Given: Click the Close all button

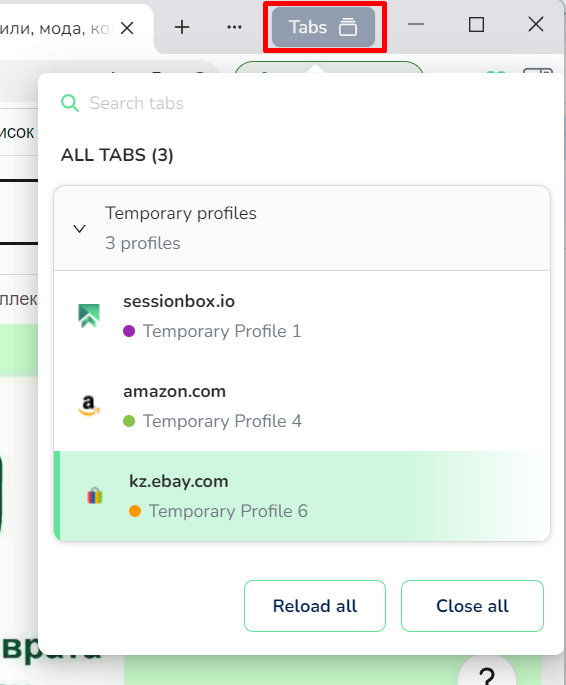Looking at the screenshot, I should point(472,606).
